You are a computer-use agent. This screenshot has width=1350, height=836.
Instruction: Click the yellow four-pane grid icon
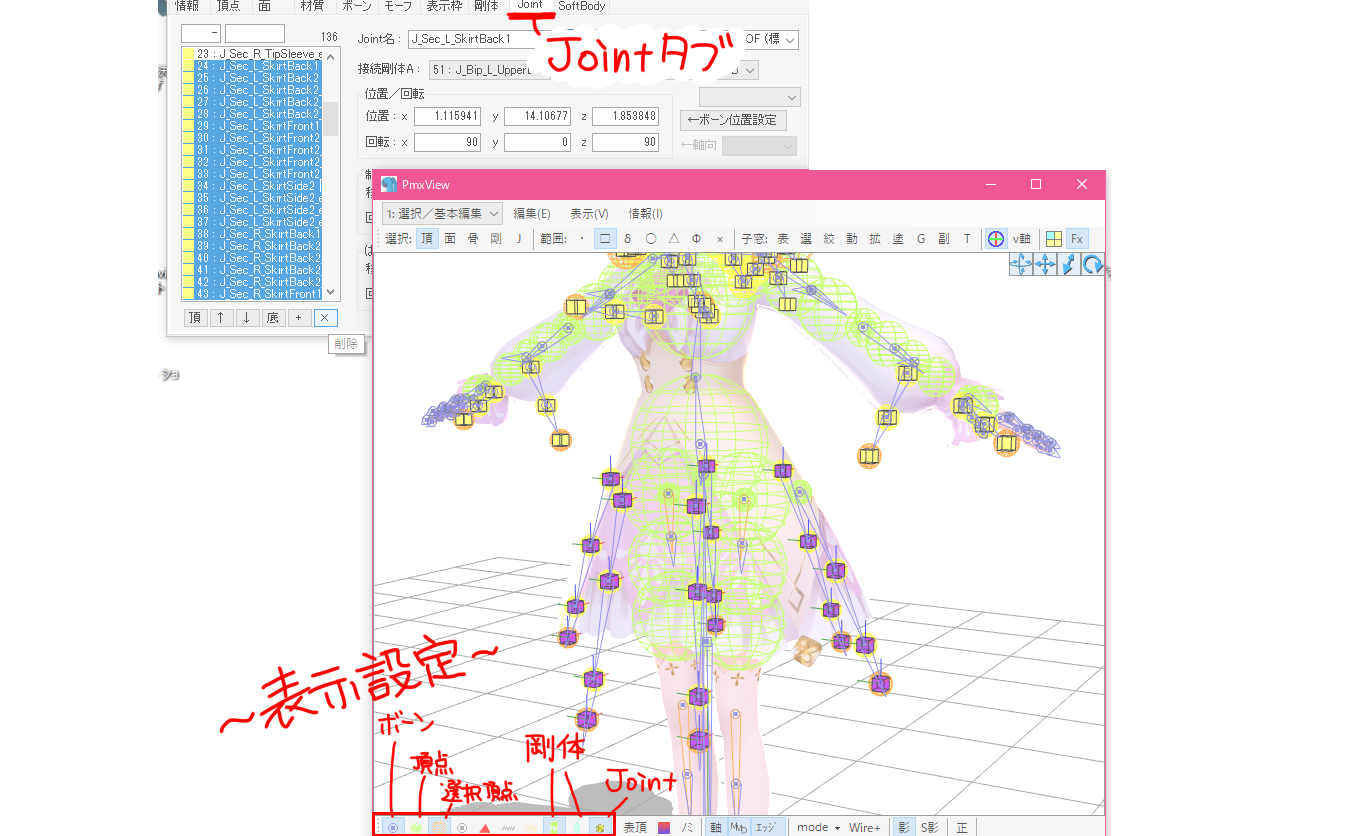pos(1053,239)
